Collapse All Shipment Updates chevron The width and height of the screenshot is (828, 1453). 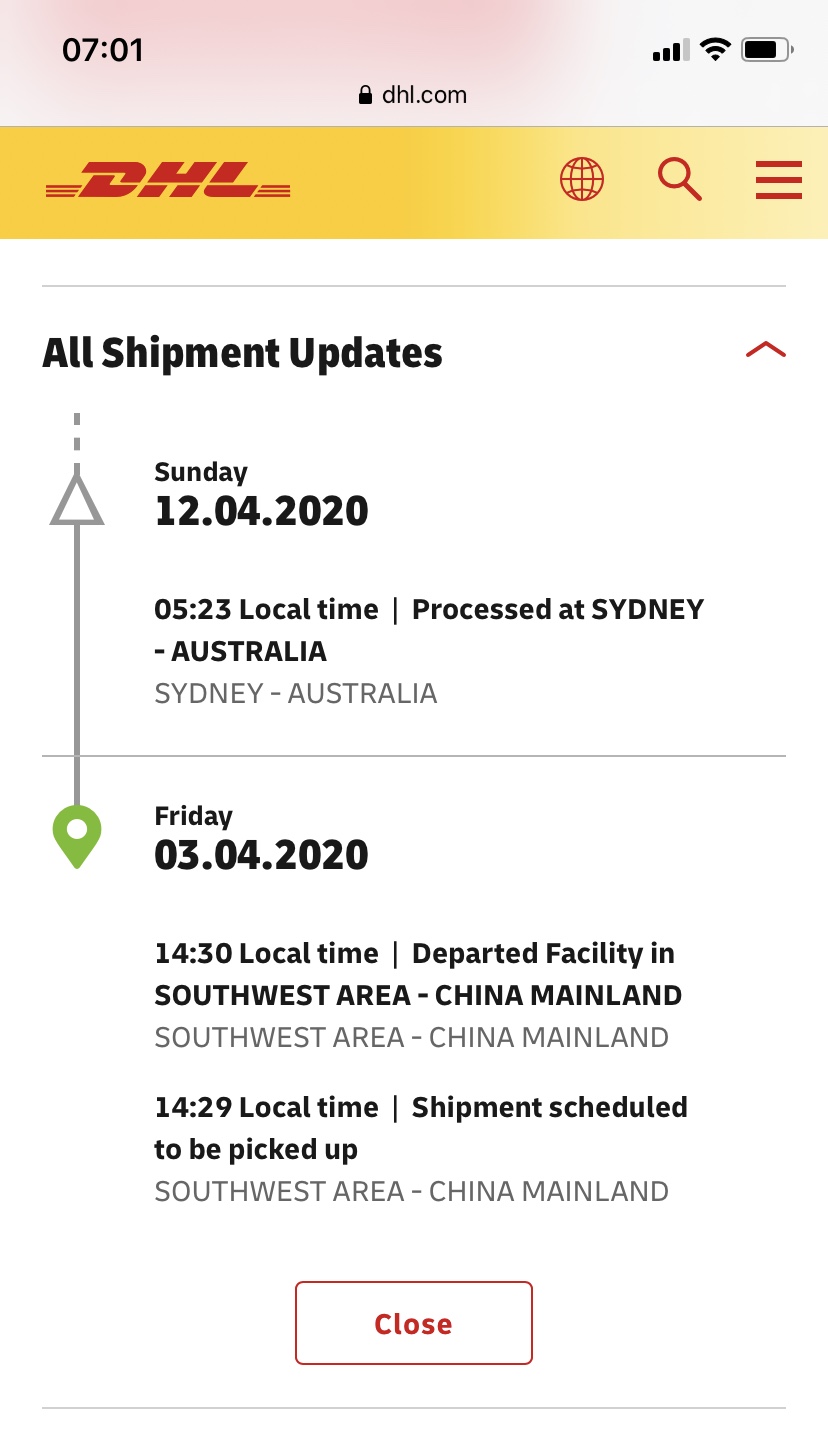point(766,350)
